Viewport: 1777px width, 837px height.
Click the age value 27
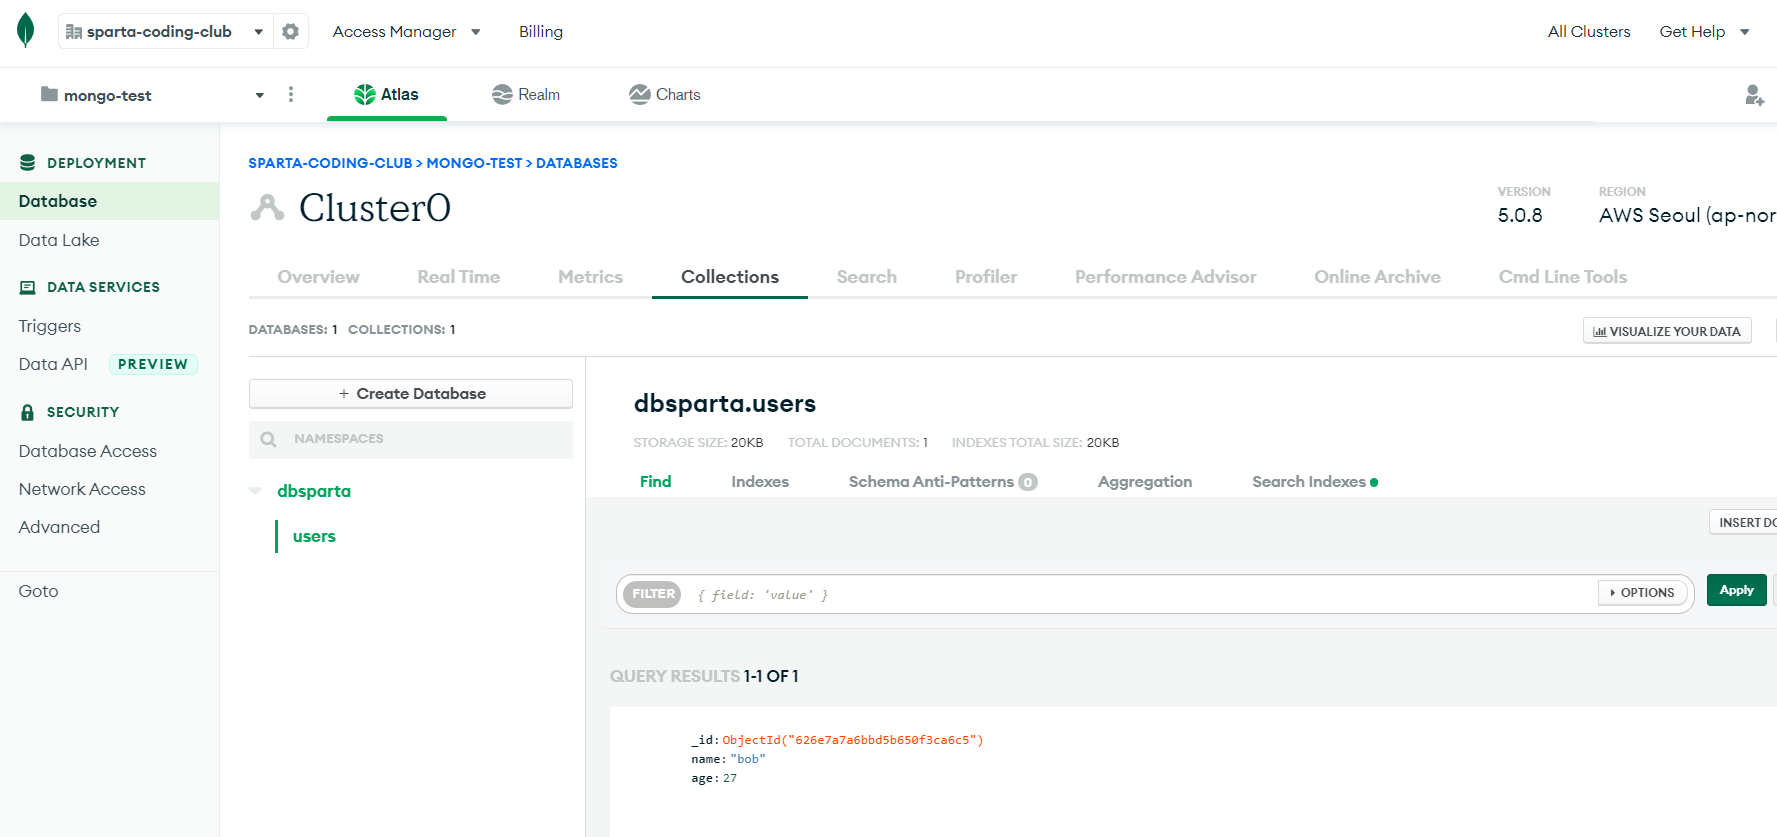point(730,778)
